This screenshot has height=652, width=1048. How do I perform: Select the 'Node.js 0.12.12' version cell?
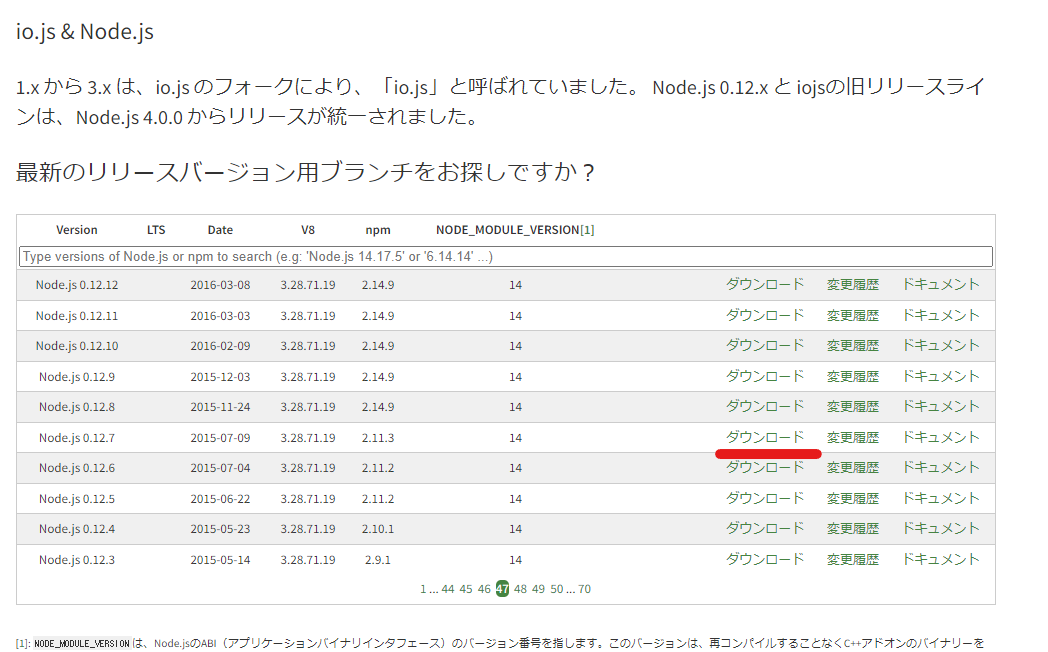[x=77, y=285]
